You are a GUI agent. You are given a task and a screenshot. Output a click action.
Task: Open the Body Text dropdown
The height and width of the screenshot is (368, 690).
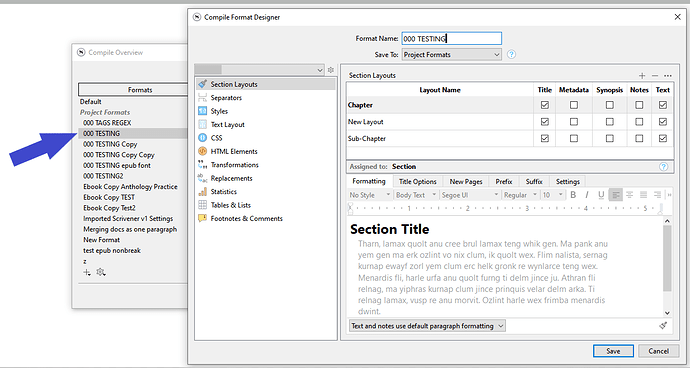[416, 195]
